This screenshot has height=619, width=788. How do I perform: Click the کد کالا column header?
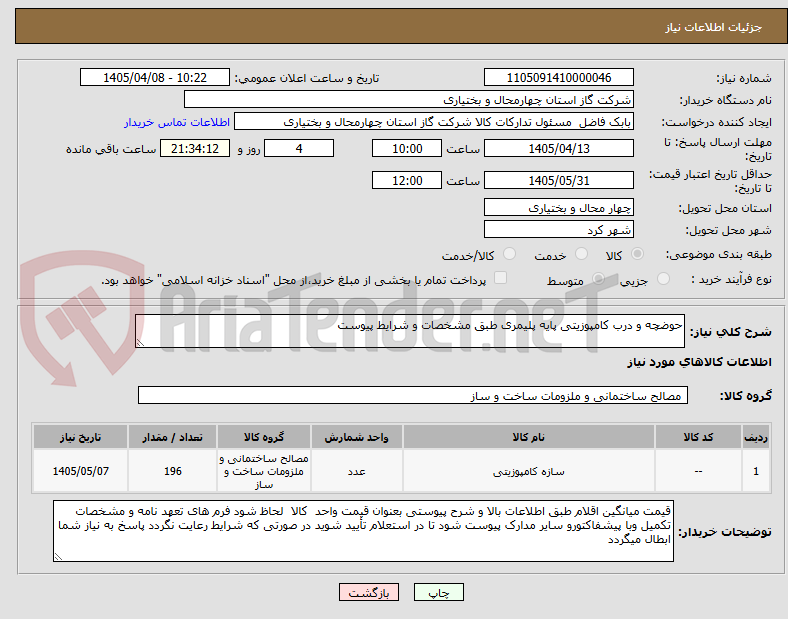tap(699, 437)
